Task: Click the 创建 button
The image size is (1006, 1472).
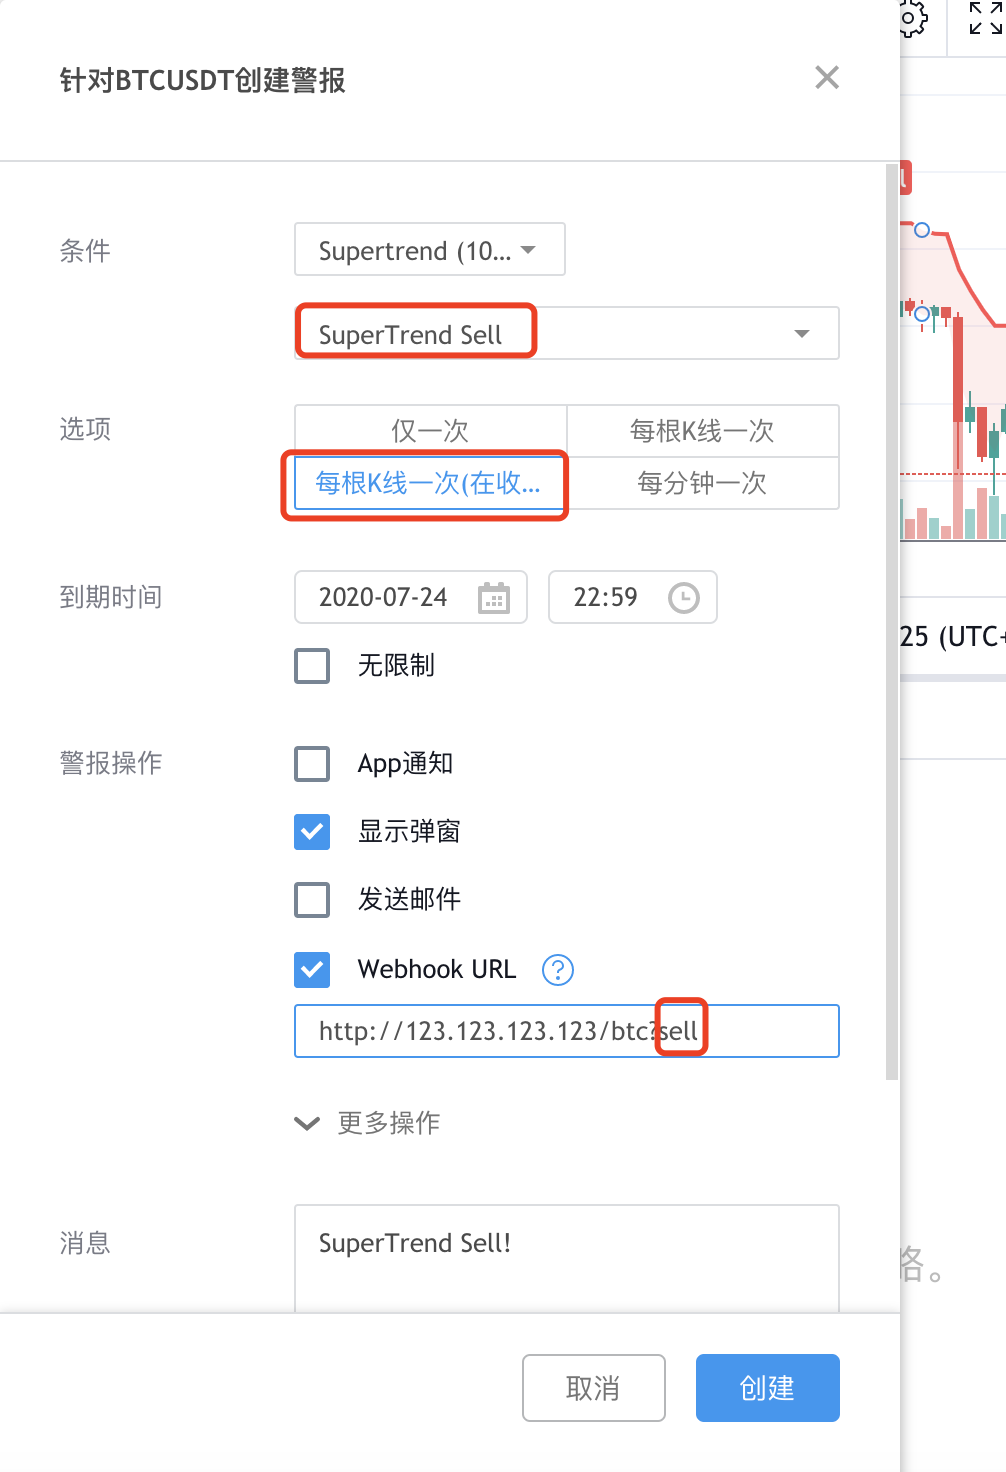Action: (767, 1388)
